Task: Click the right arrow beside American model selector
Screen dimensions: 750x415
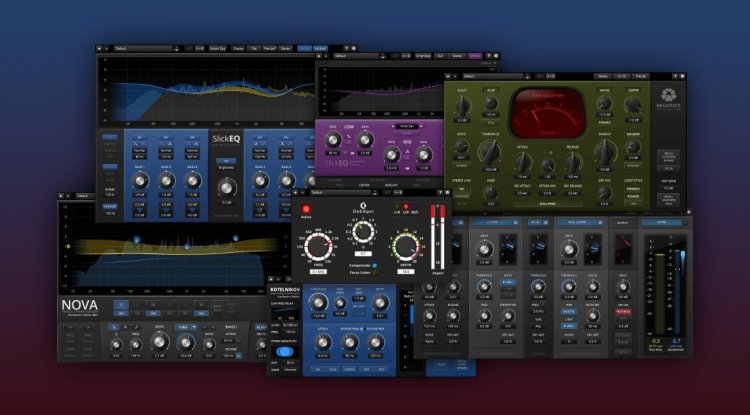Action: (421, 126)
